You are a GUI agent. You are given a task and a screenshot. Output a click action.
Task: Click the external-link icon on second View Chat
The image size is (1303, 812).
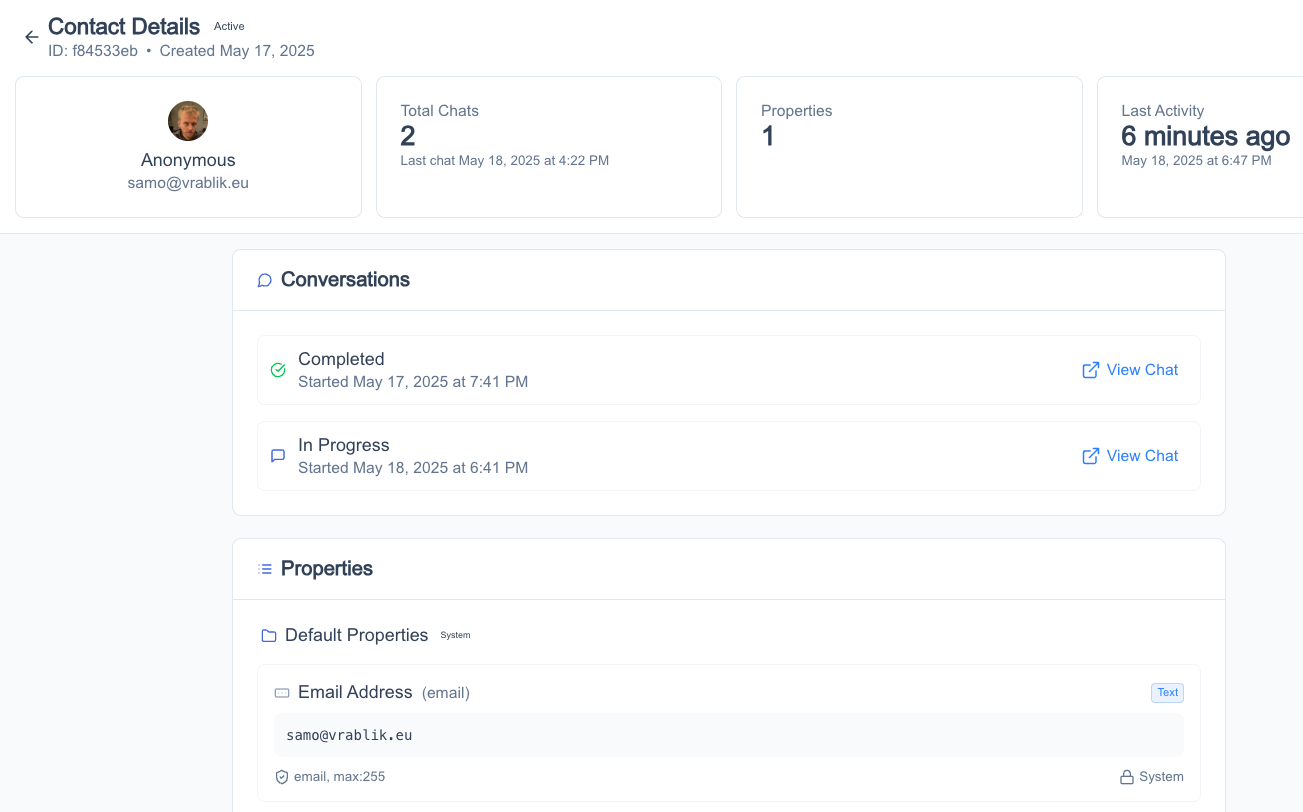coord(1090,456)
